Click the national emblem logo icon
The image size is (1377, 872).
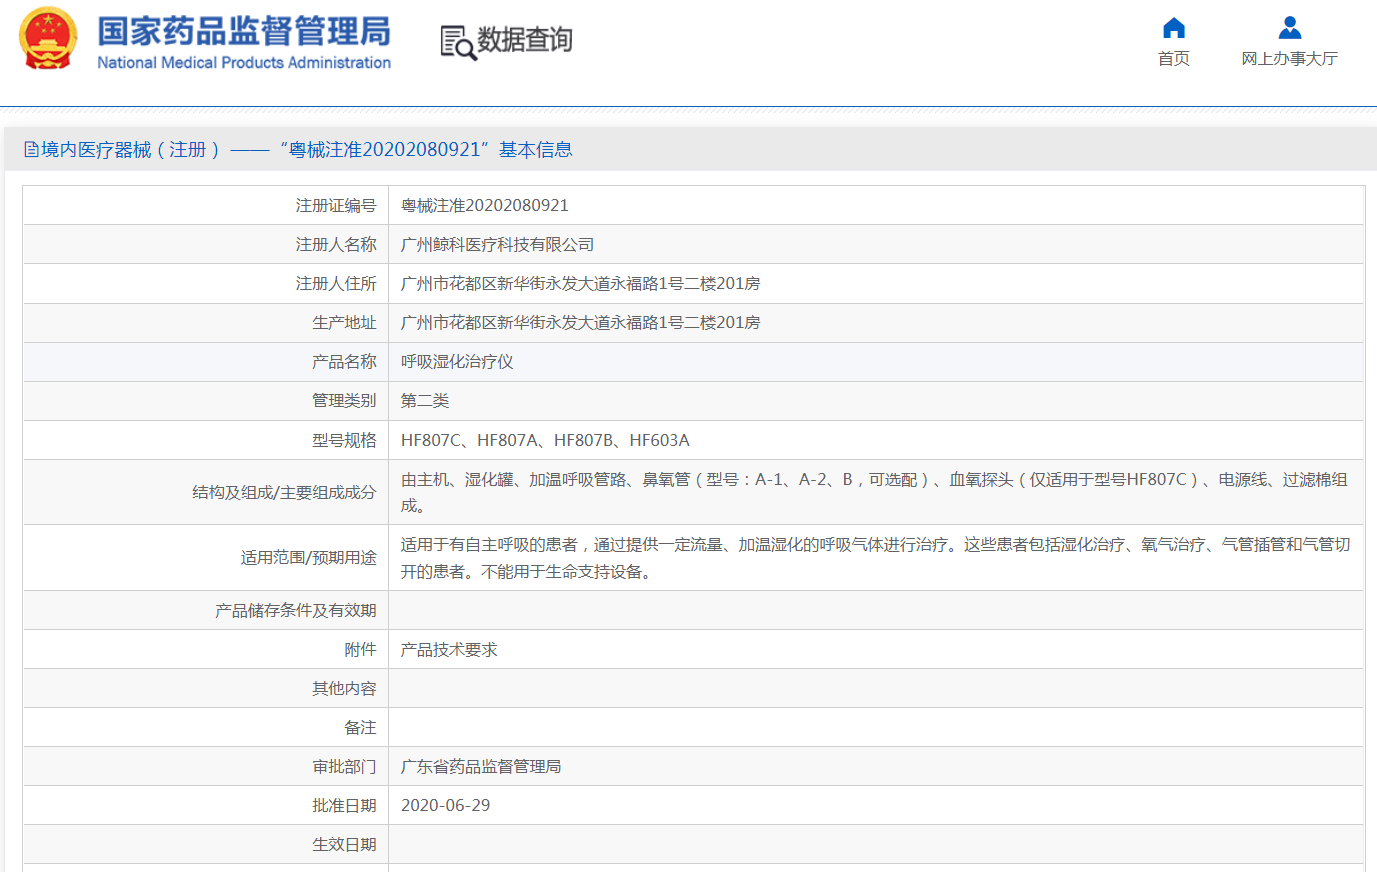pyautogui.click(x=48, y=38)
